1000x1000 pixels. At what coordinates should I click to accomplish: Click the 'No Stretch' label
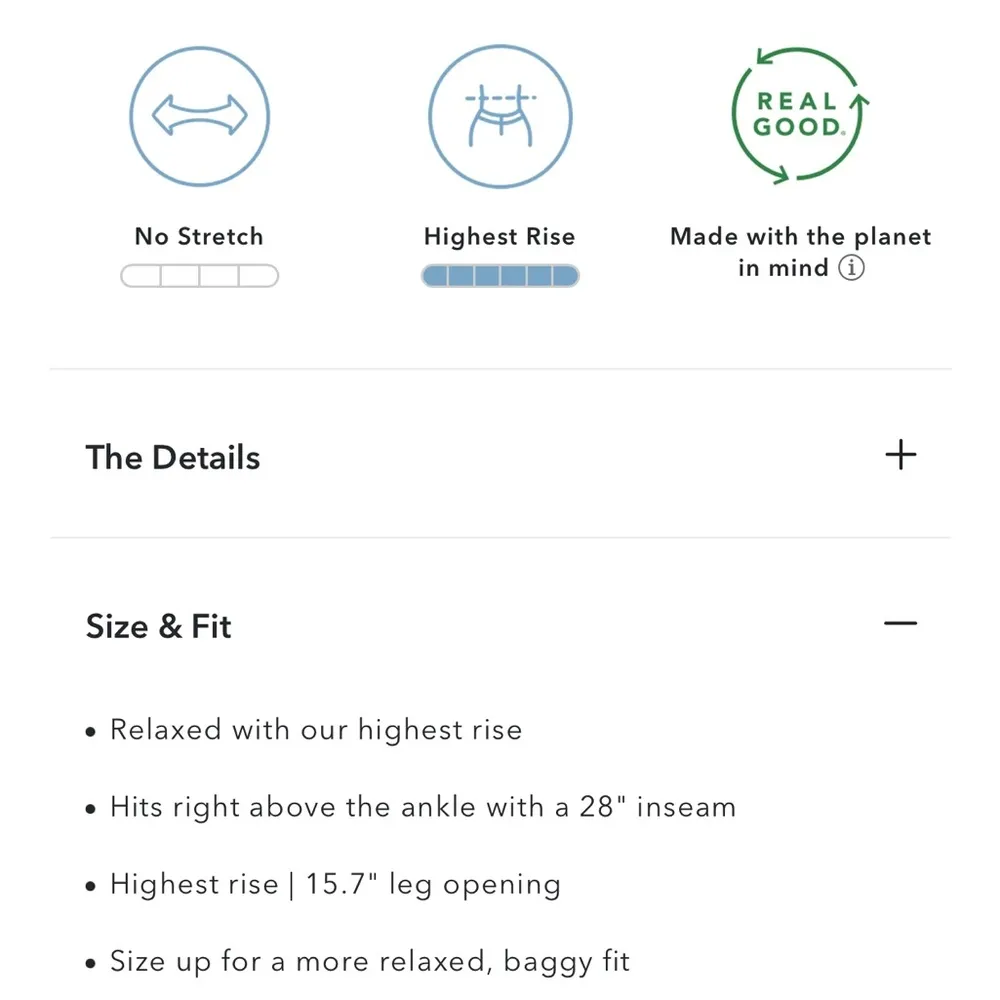pos(199,237)
